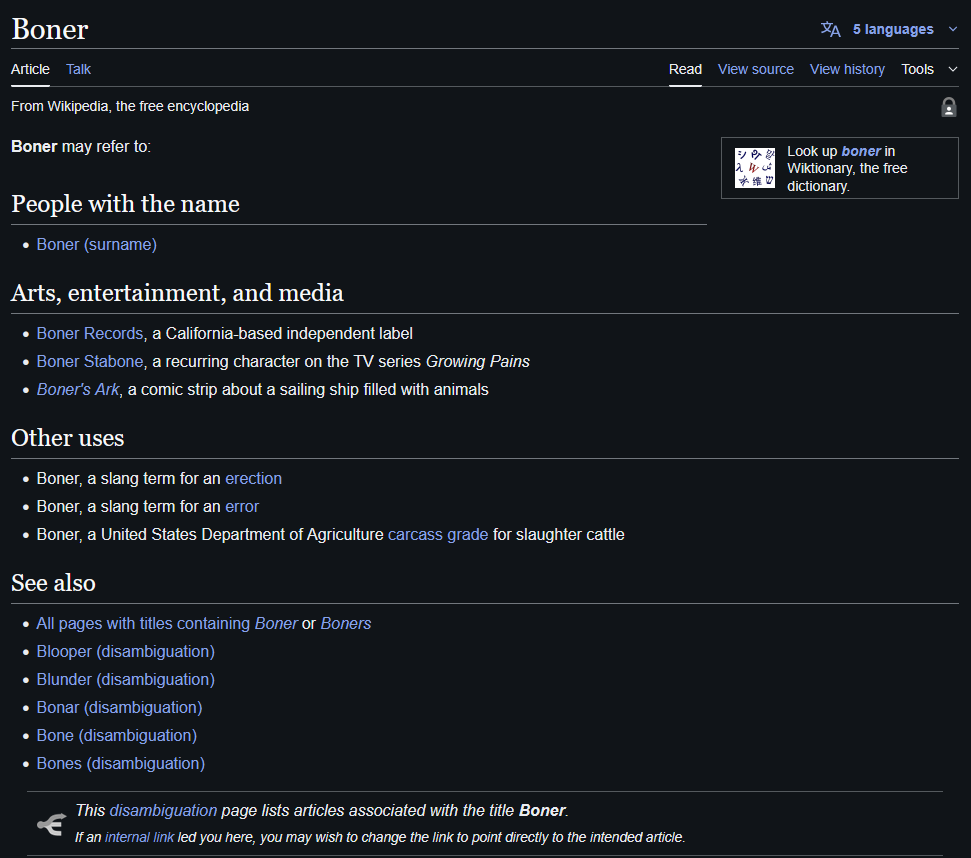Open the Talk tab
971x858 pixels.
click(x=78, y=69)
